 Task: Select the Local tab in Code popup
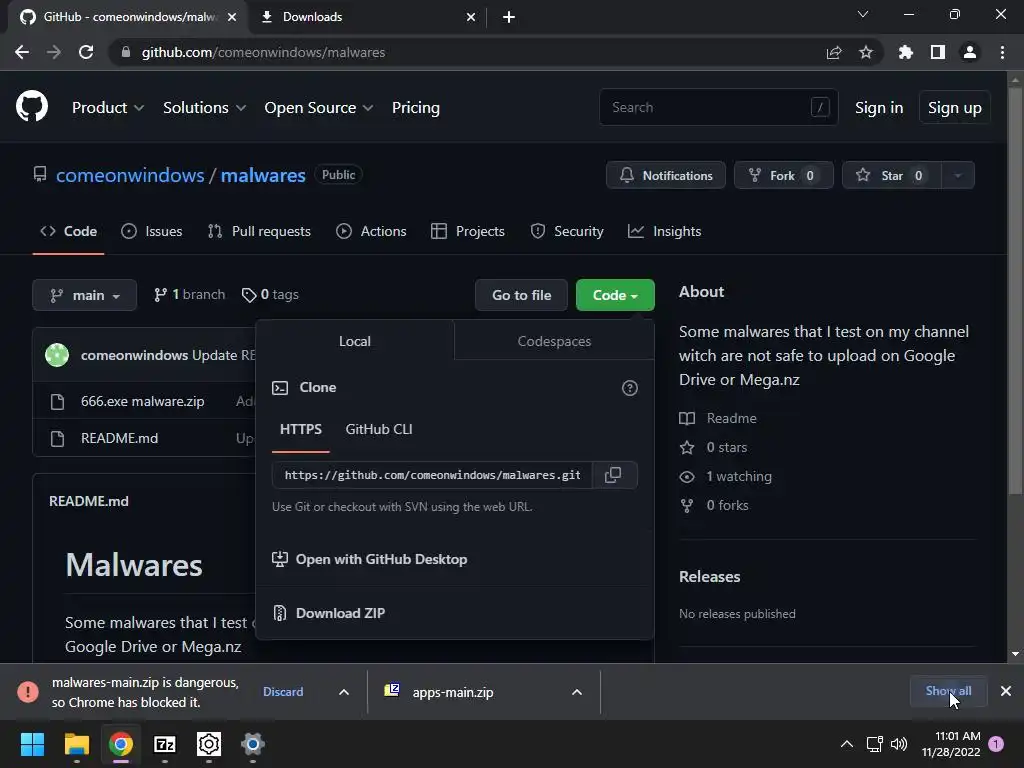(x=355, y=341)
